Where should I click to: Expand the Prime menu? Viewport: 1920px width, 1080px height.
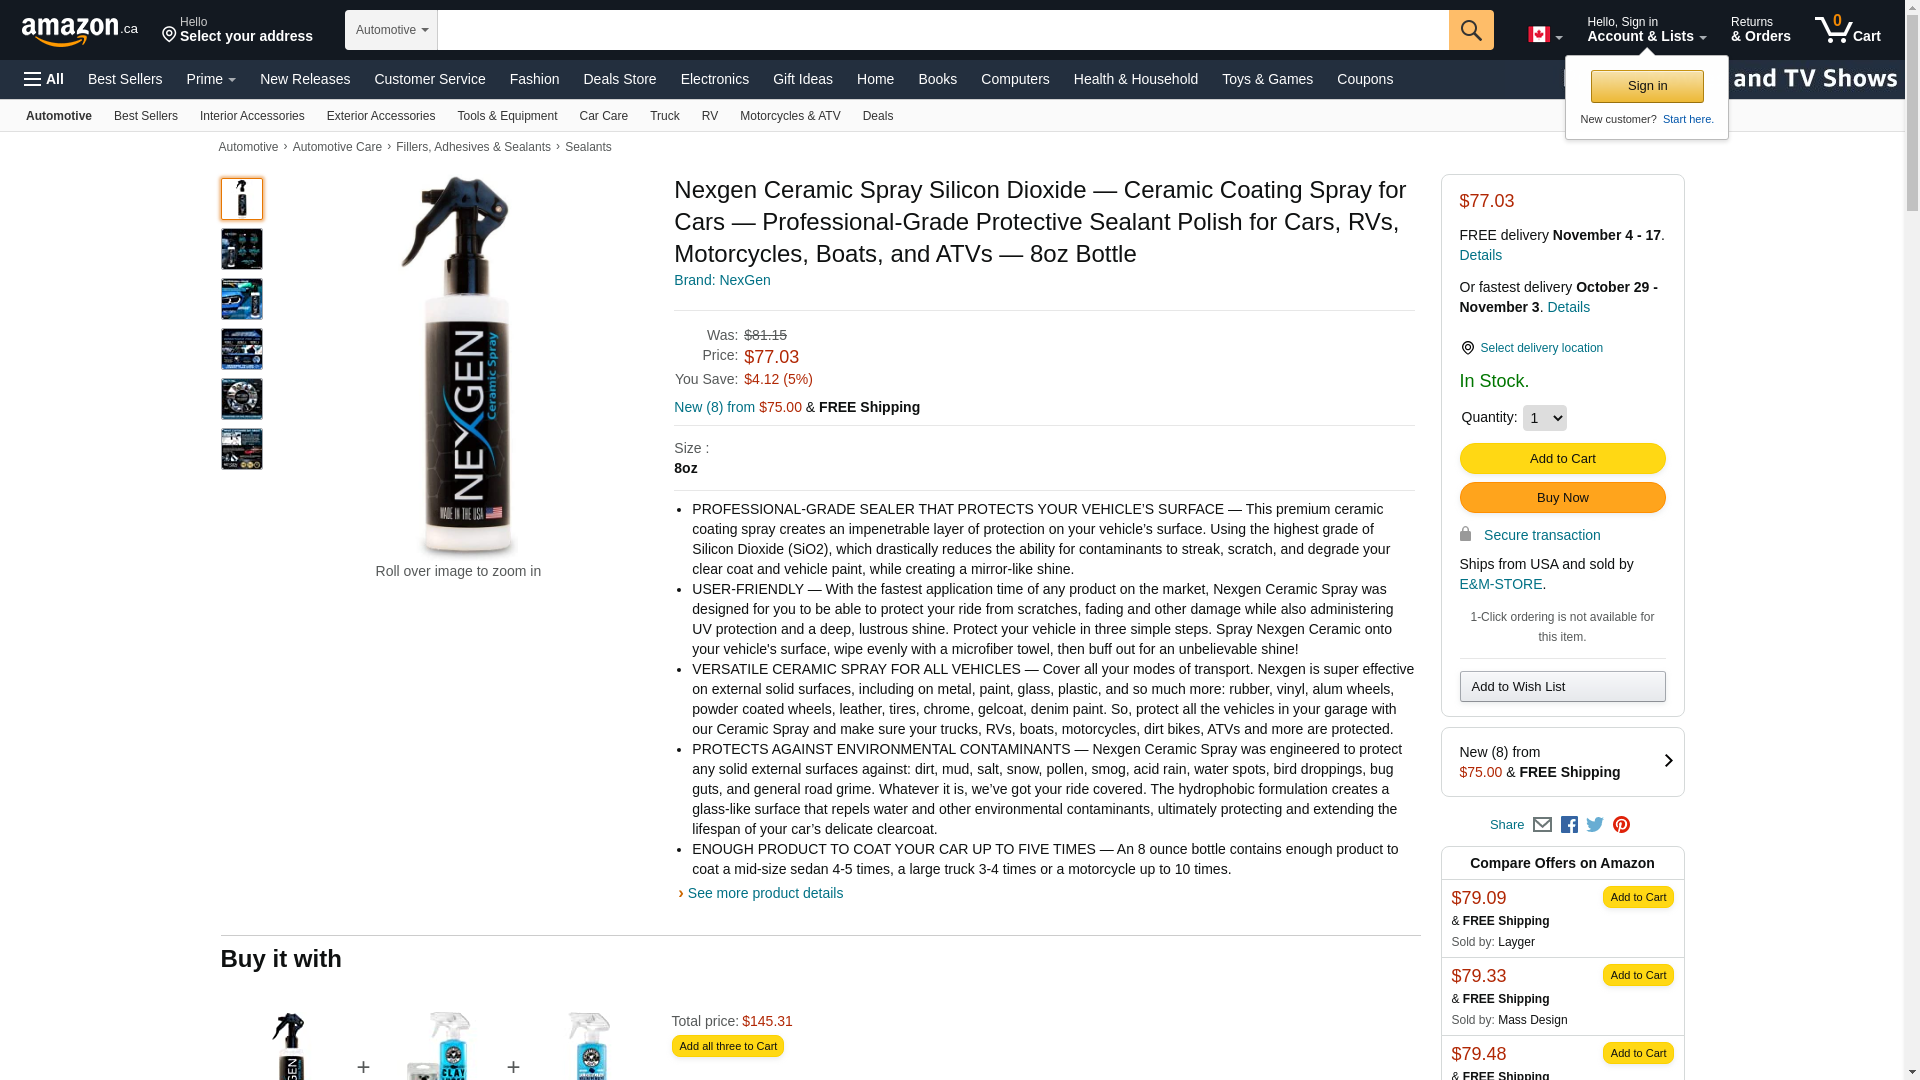[211, 79]
